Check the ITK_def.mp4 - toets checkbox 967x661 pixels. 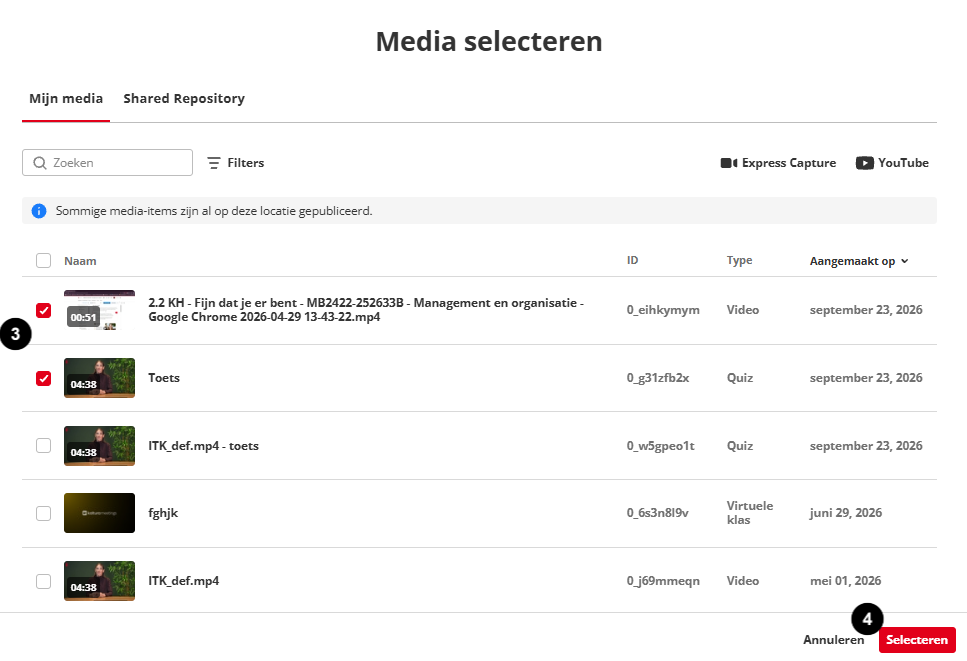43,445
